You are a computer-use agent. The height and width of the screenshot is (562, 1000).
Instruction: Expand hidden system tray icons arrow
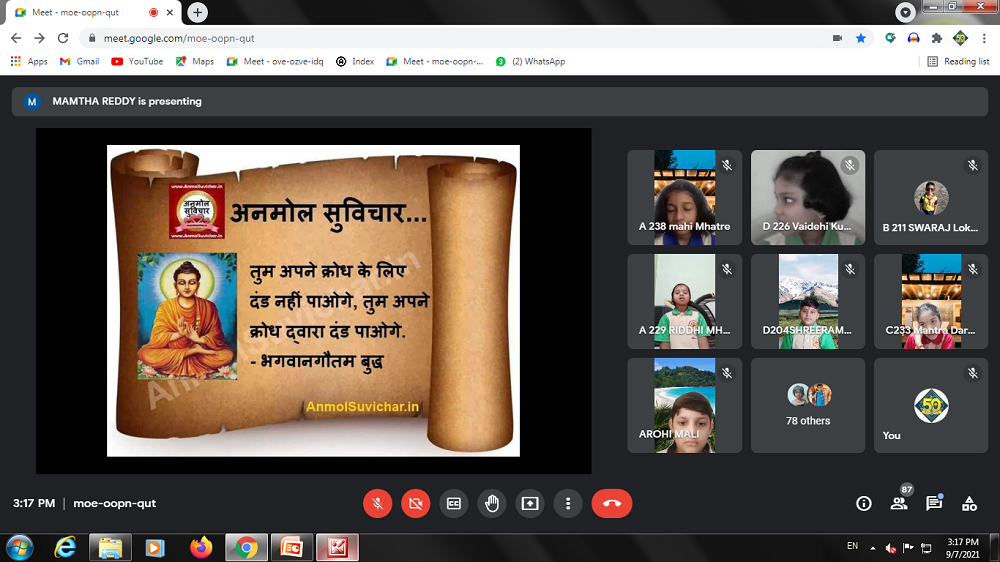(x=872, y=548)
